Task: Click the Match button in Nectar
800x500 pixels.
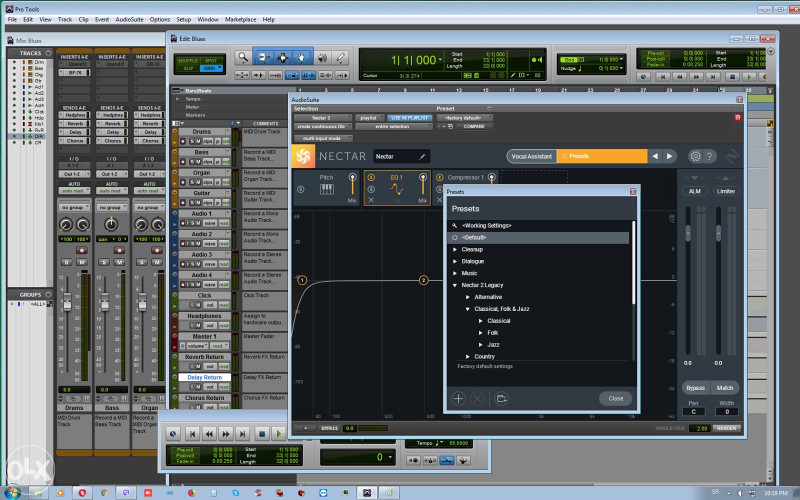Action: pyautogui.click(x=725, y=388)
